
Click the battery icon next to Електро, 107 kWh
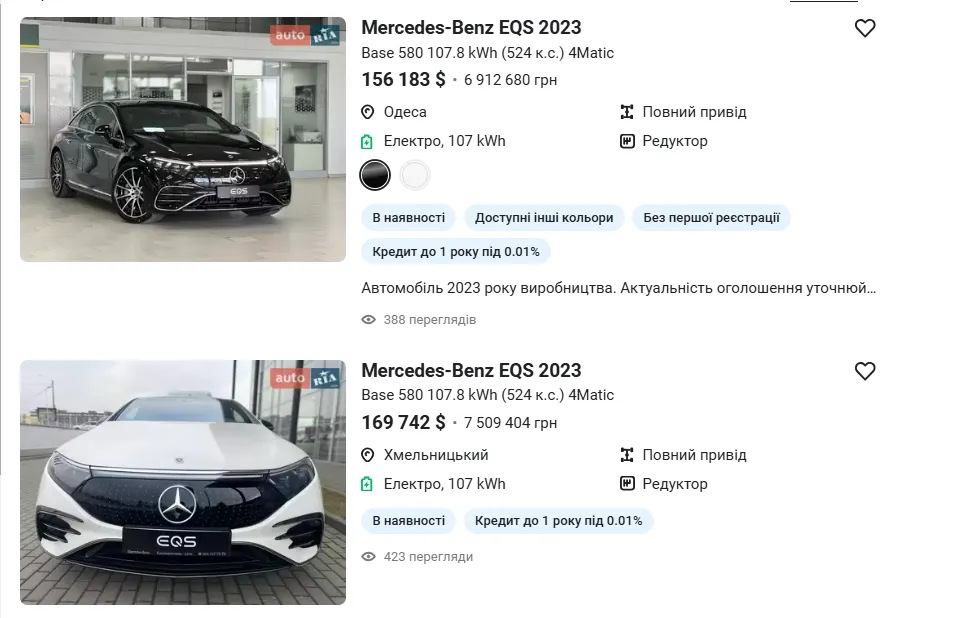coord(368,141)
